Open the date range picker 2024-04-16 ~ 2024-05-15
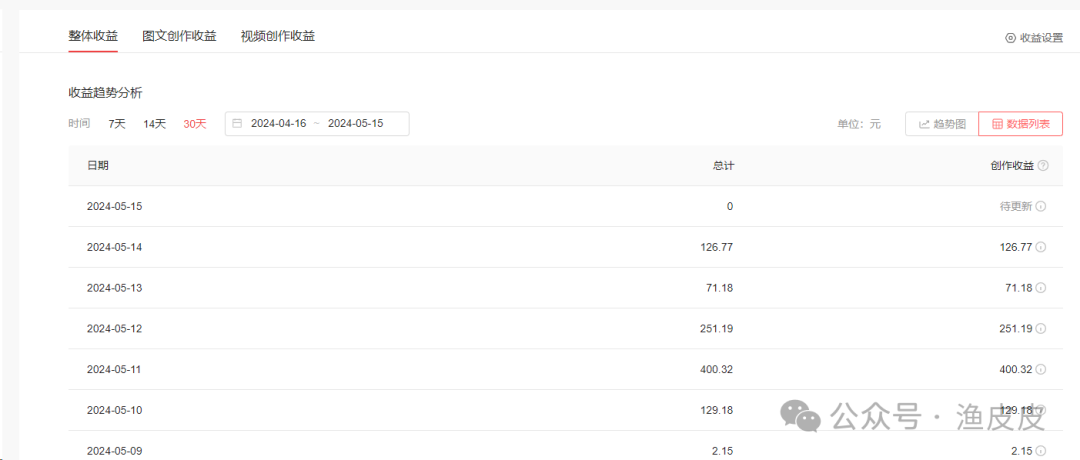 (x=317, y=124)
